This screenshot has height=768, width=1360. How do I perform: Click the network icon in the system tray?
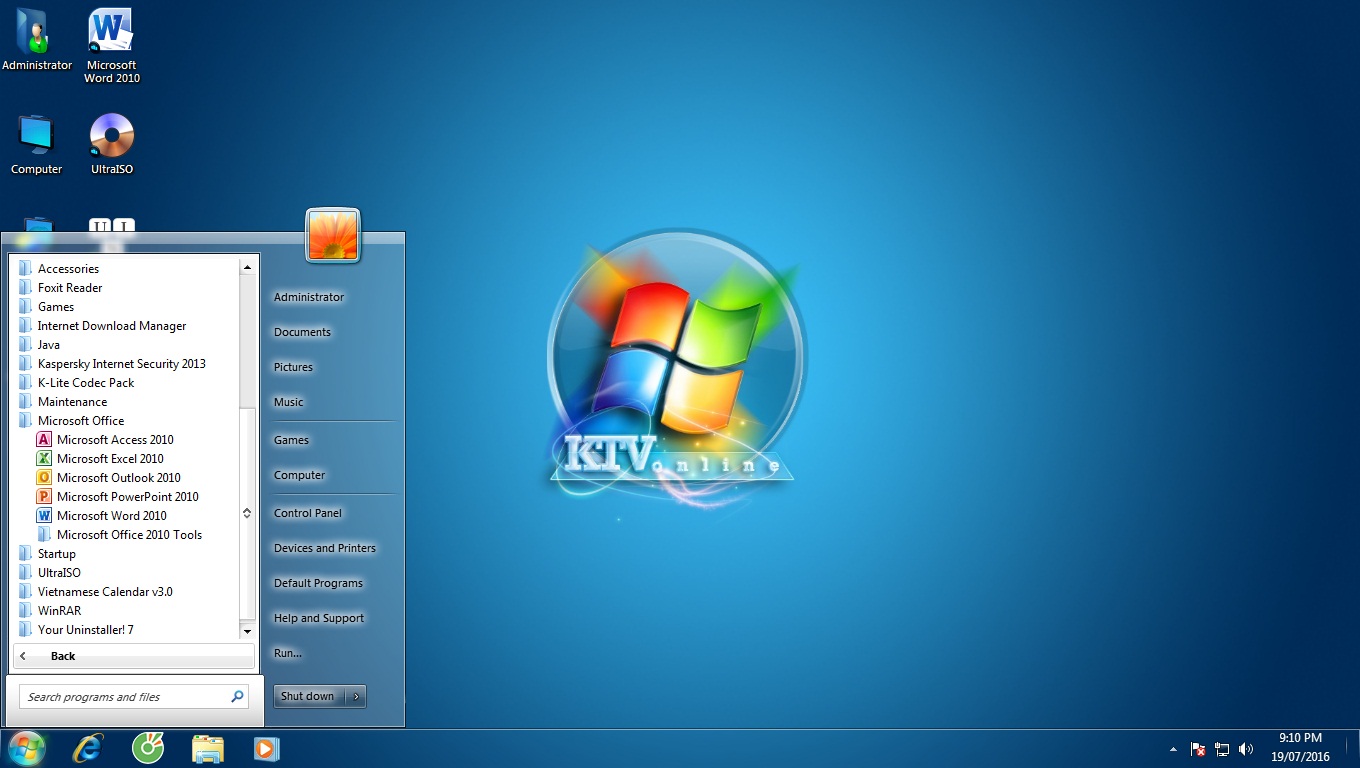click(1222, 749)
